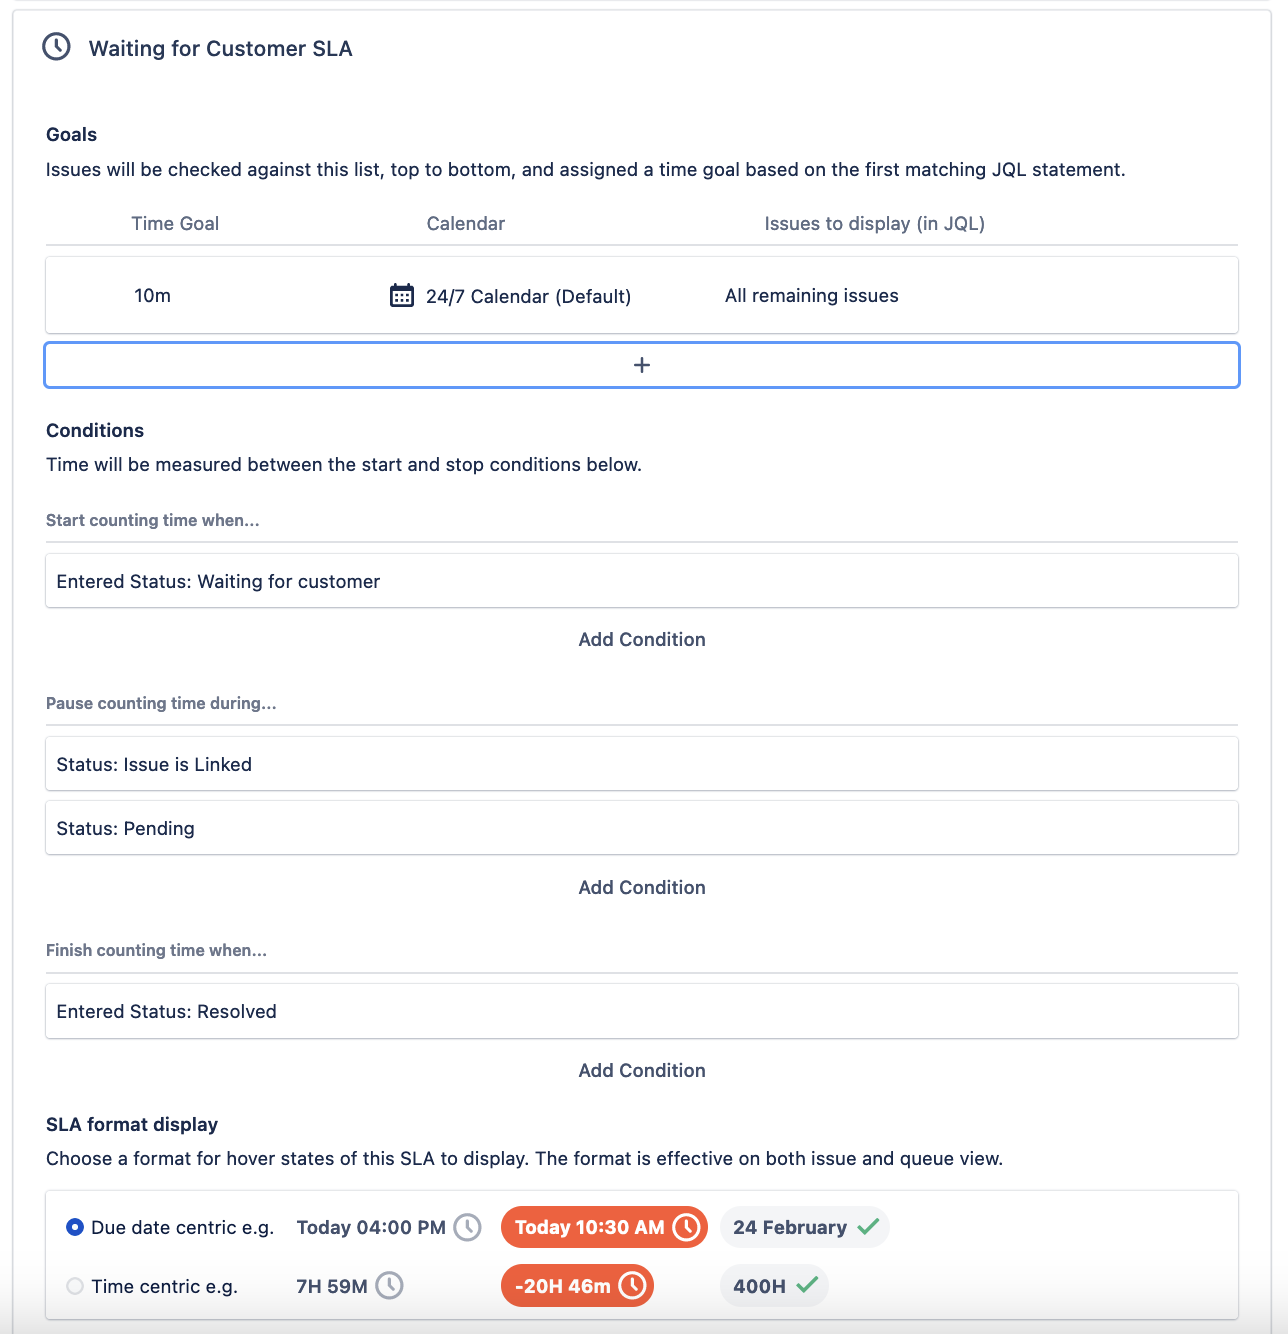Click the clock icon next to 7H 59M

pos(389,1286)
